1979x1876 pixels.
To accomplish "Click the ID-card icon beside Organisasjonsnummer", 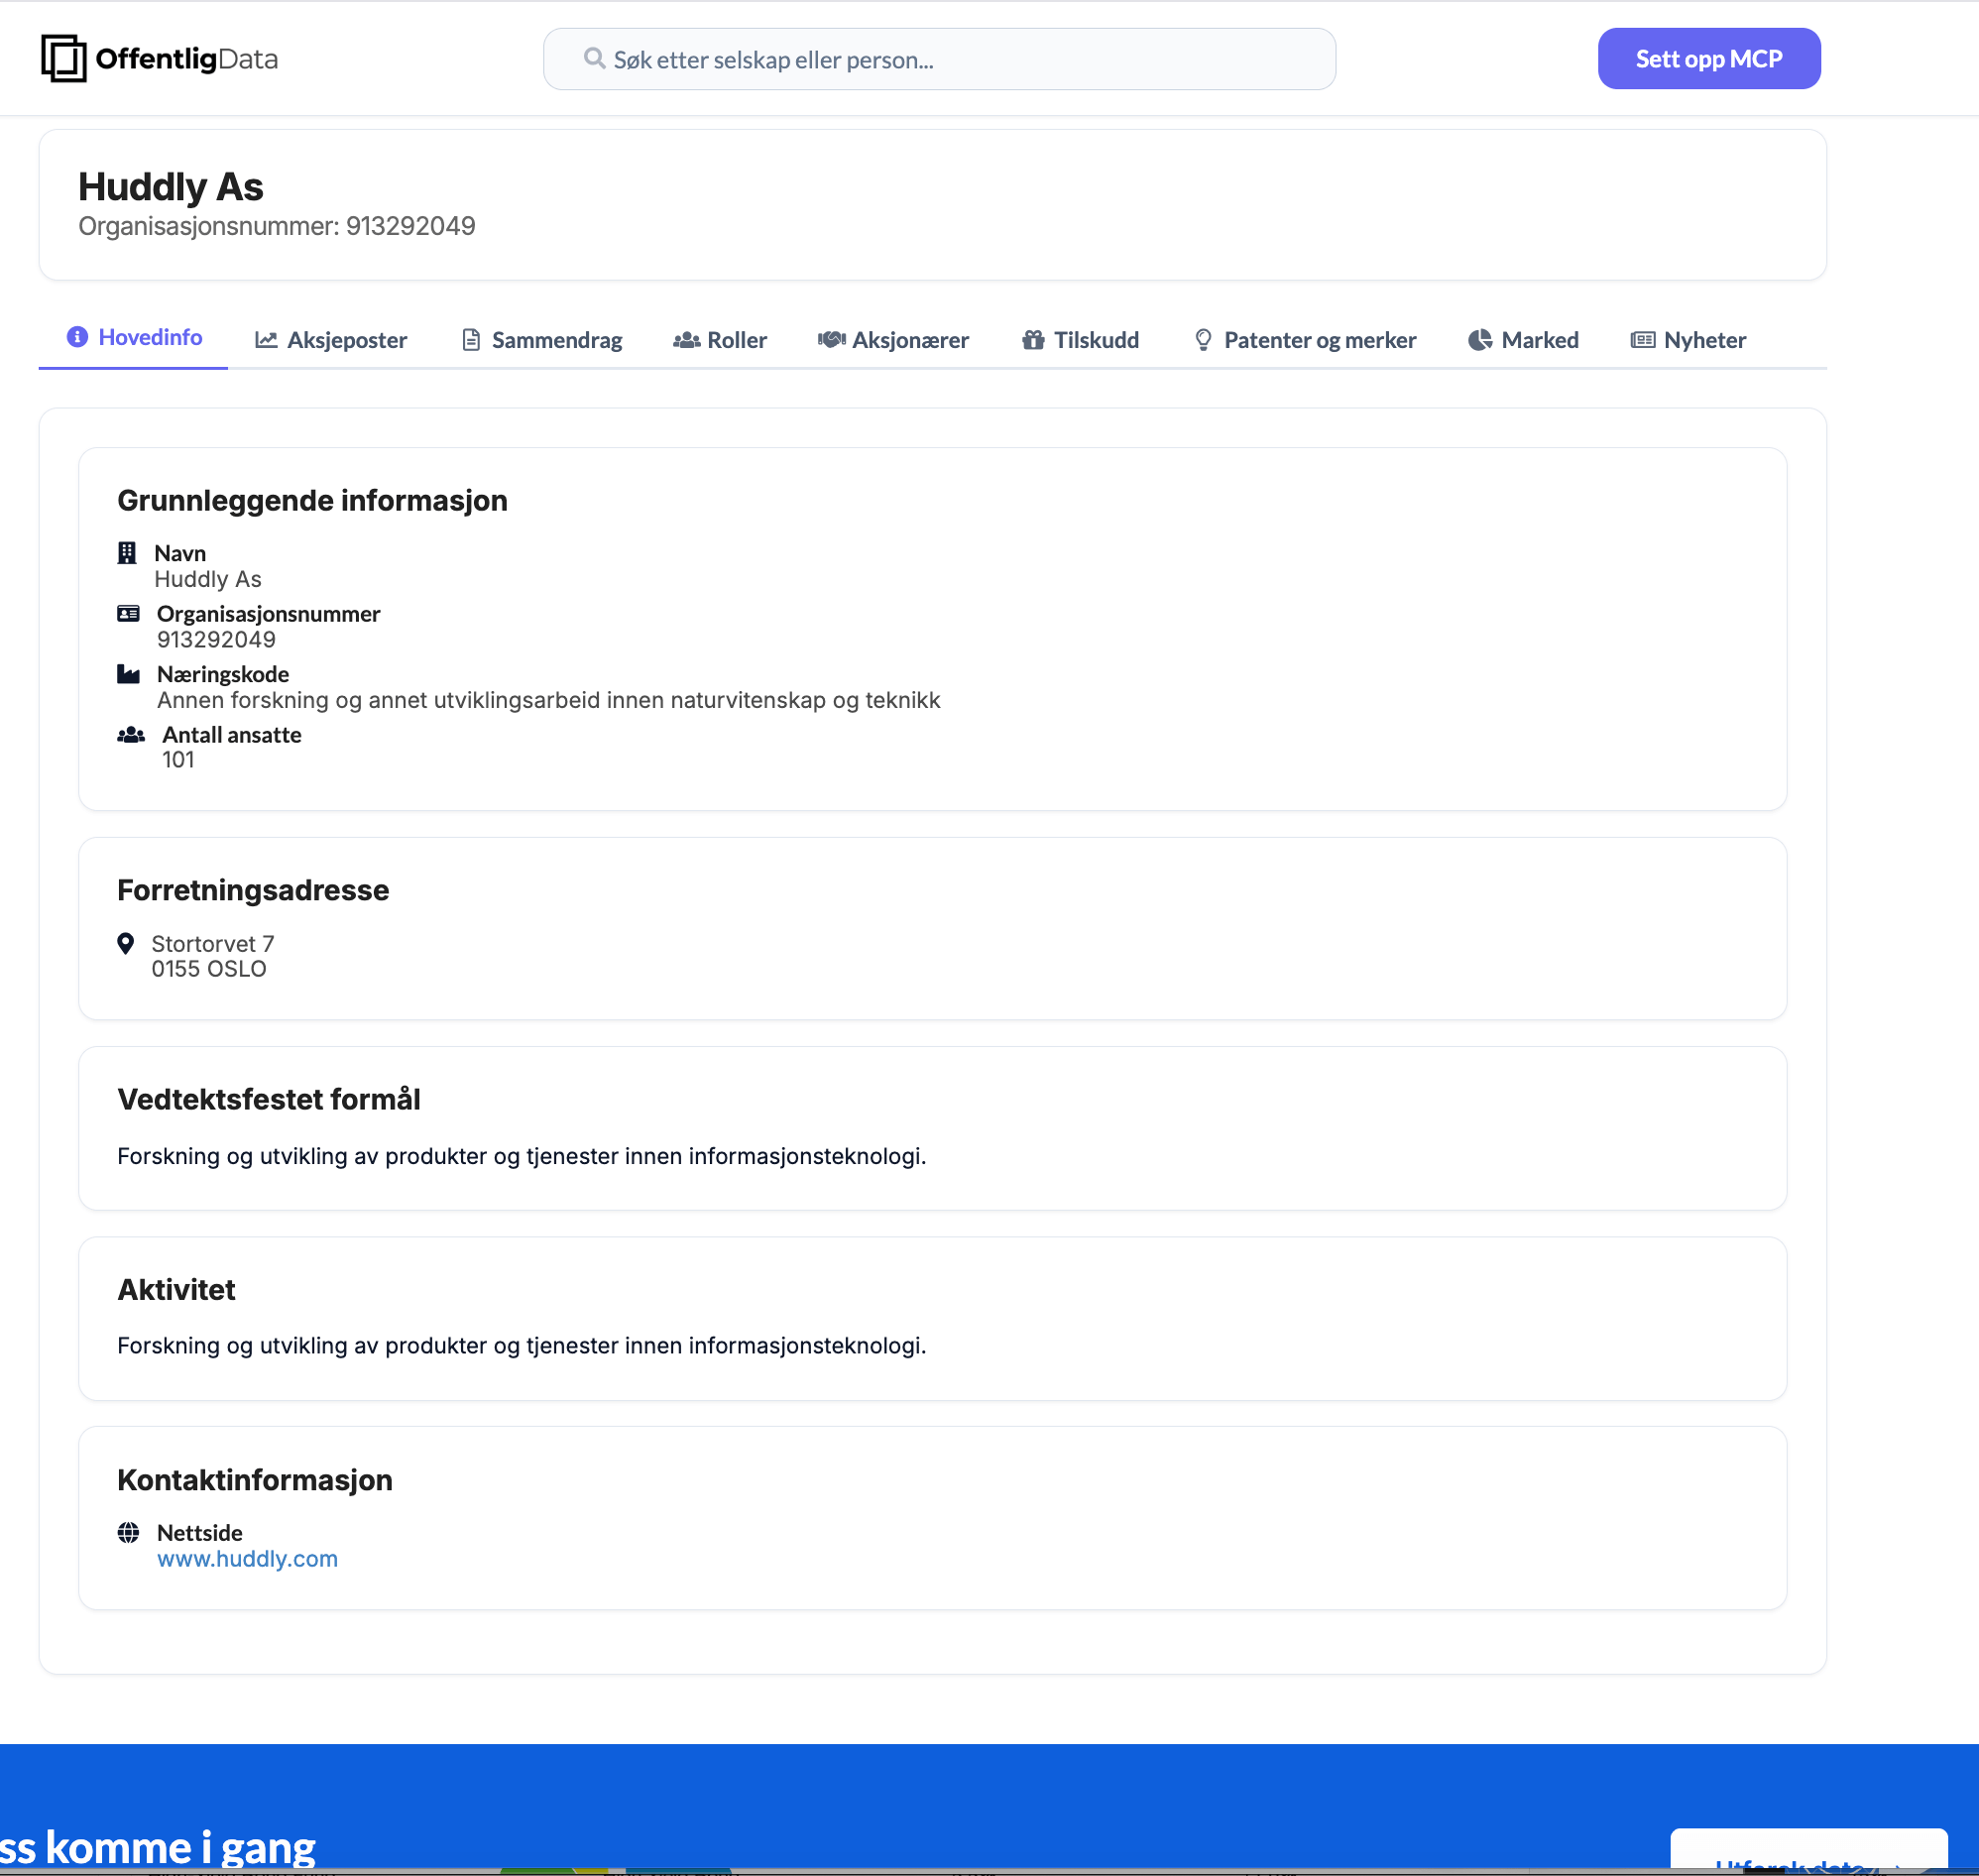I will [128, 613].
